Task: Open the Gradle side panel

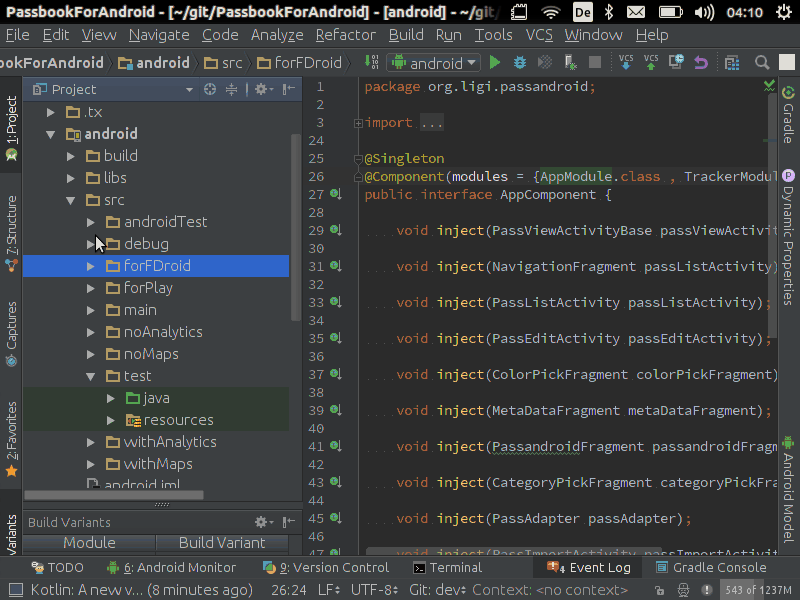Action: pos(788,115)
